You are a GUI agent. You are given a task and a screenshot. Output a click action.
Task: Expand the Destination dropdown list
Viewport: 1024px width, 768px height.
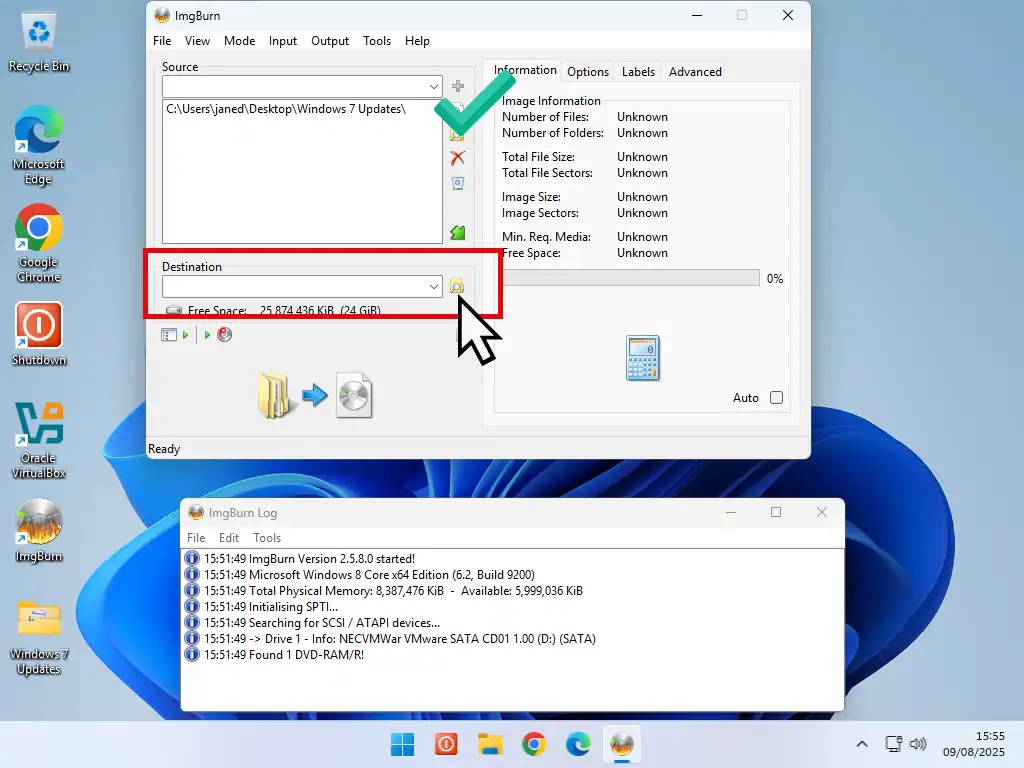(433, 287)
